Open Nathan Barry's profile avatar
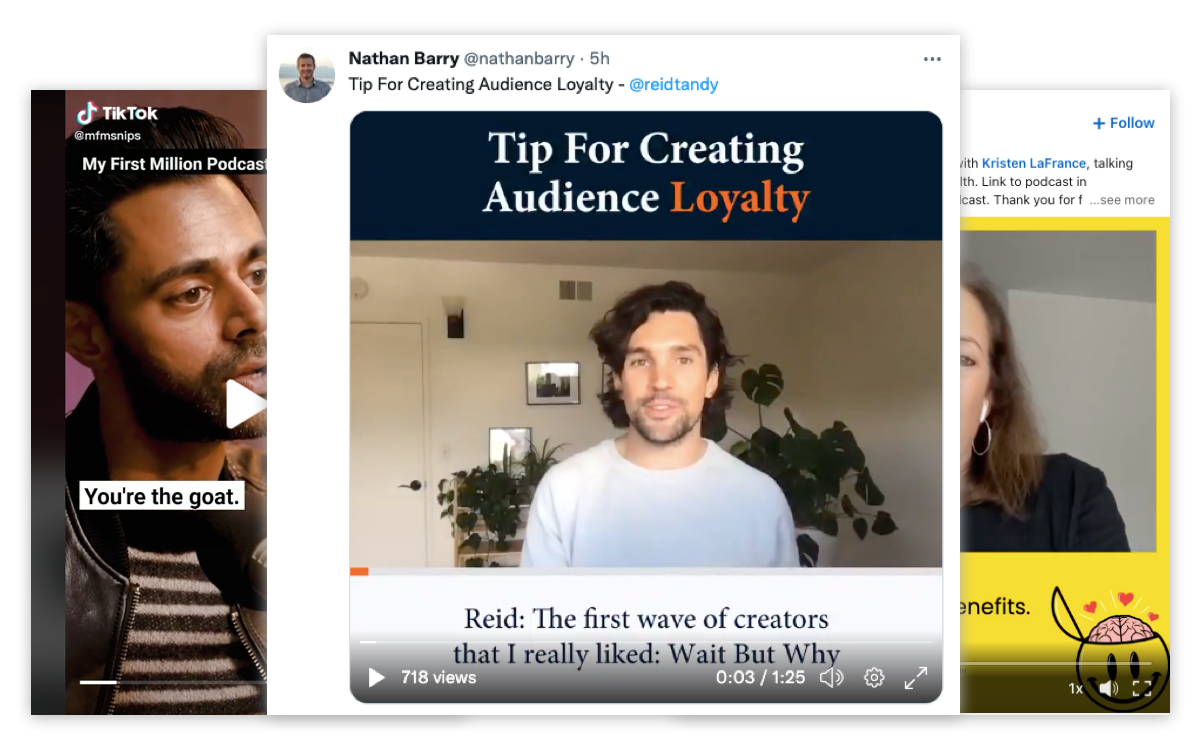Image resolution: width=1200 pixels, height=750 pixels. 307,75
